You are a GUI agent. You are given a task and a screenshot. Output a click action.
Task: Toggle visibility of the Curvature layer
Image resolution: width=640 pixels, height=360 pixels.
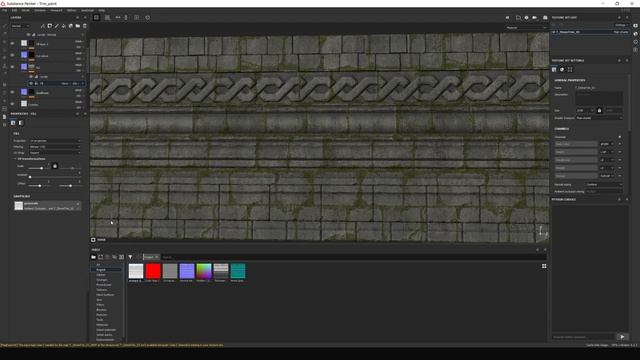click(x=12, y=55)
